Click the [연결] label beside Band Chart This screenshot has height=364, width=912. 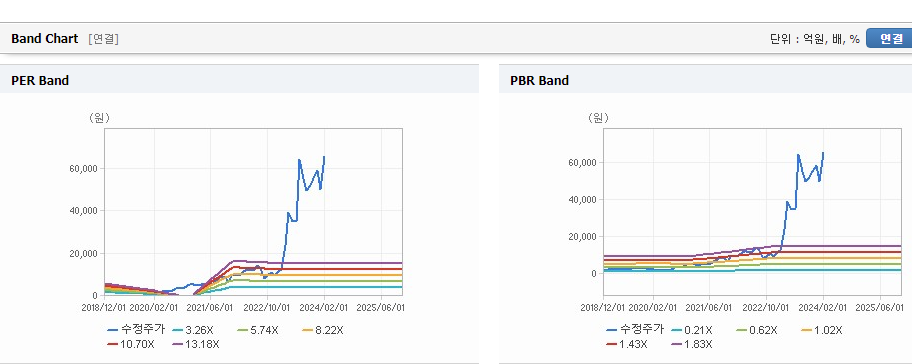coord(104,39)
